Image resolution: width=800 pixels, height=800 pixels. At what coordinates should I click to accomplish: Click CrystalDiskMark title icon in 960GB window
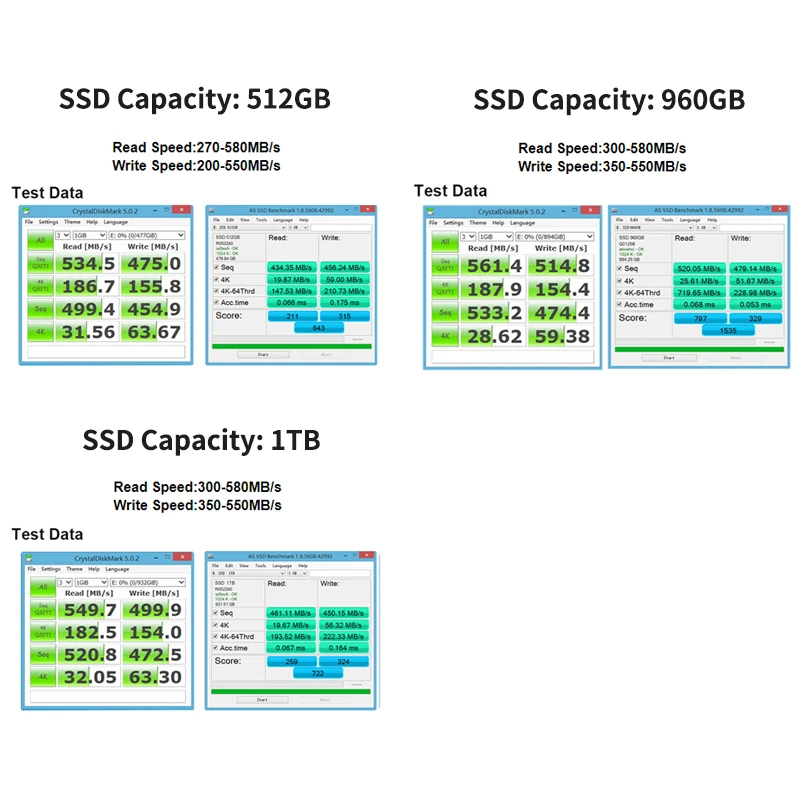(x=431, y=211)
